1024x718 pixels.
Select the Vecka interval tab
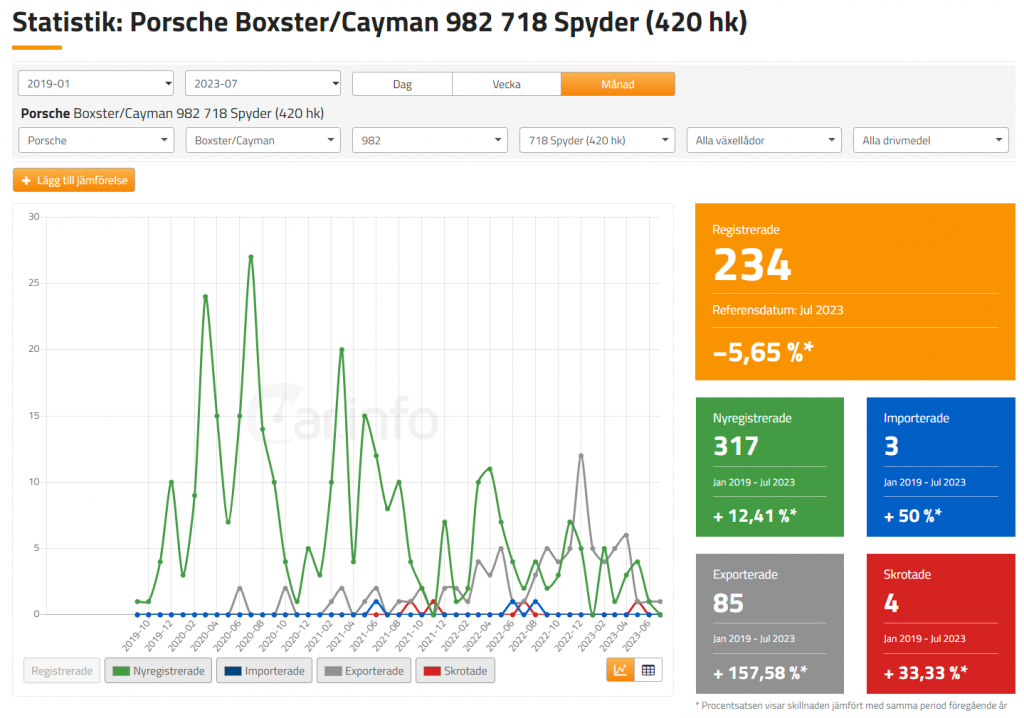pos(506,84)
